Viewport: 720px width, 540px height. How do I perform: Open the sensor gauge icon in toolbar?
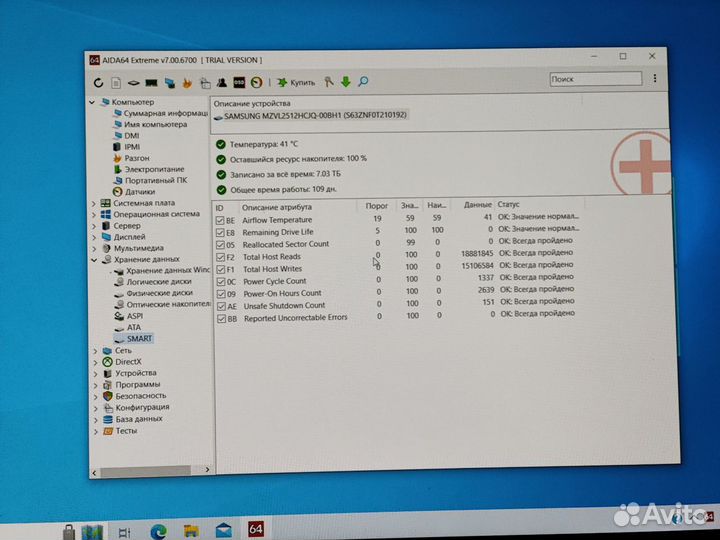(x=256, y=83)
